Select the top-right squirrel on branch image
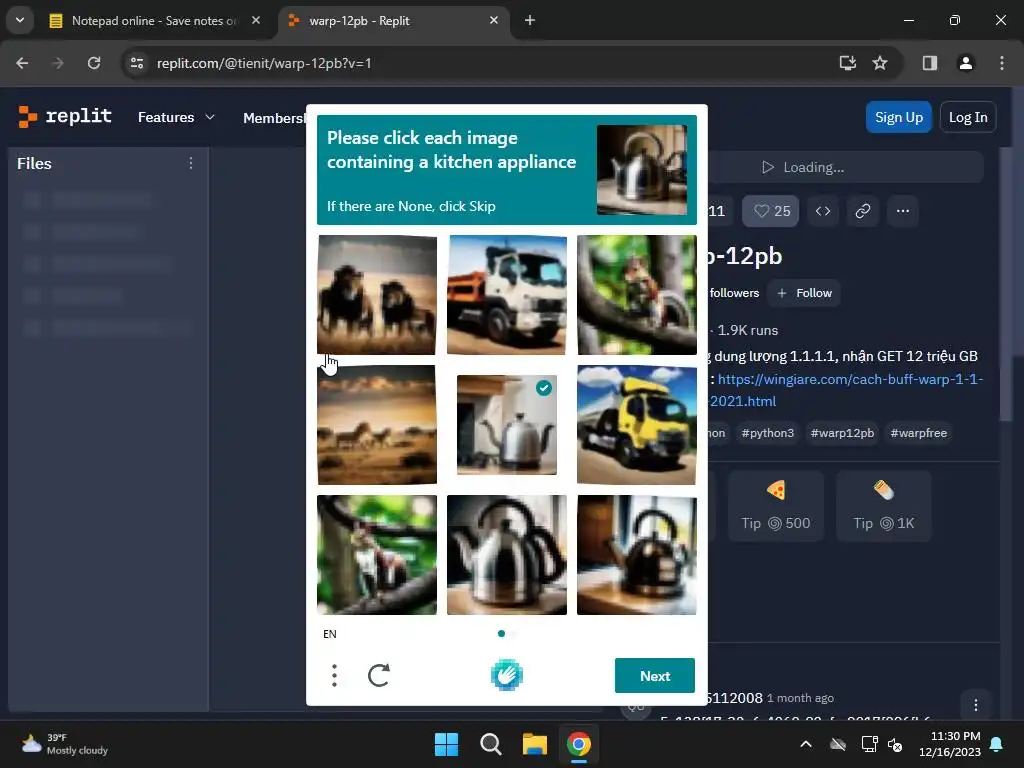Image resolution: width=1024 pixels, height=768 pixels. pyautogui.click(x=637, y=295)
